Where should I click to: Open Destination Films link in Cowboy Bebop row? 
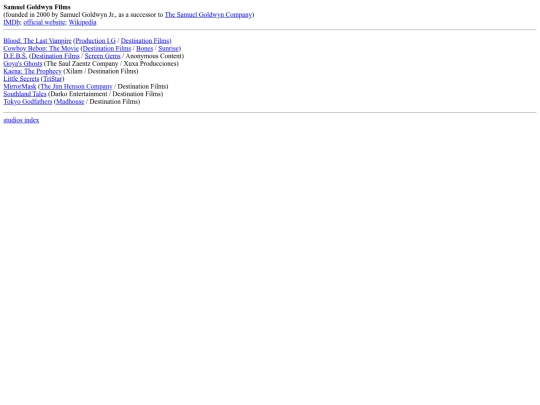(x=107, y=49)
